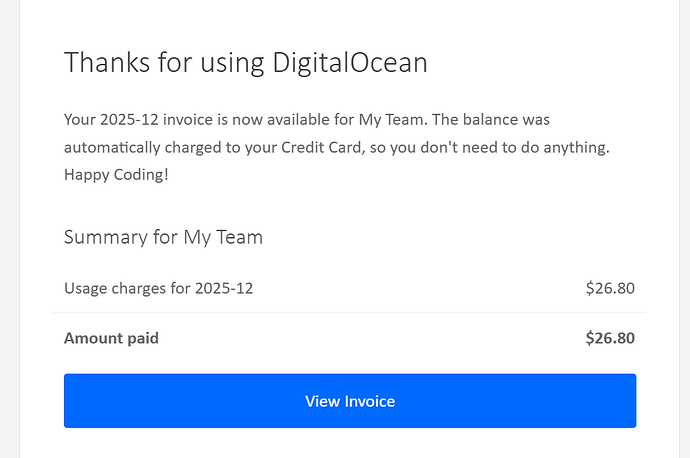The image size is (690, 458).
Task: Click the word "DigitalOcean" in the heading
Action: [349, 62]
